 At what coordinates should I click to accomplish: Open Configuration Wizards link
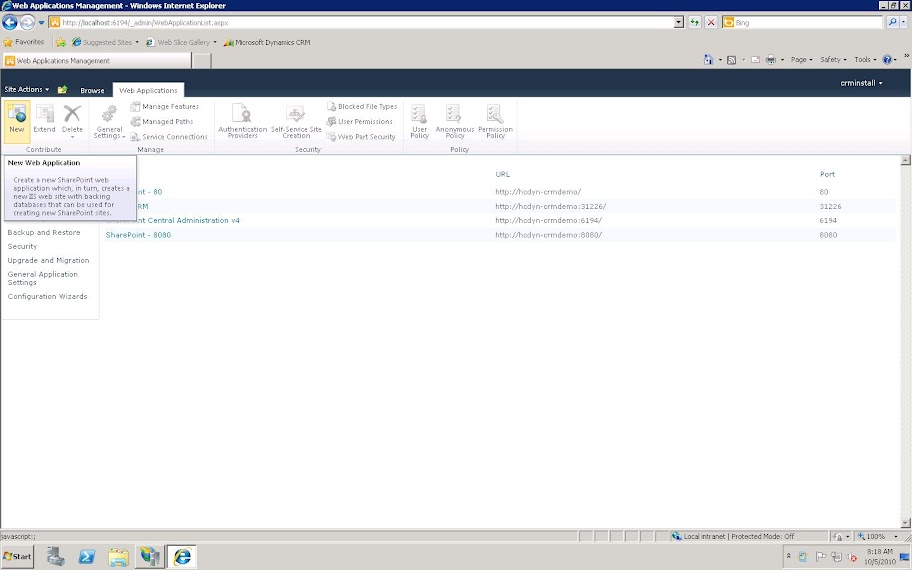tap(47, 296)
